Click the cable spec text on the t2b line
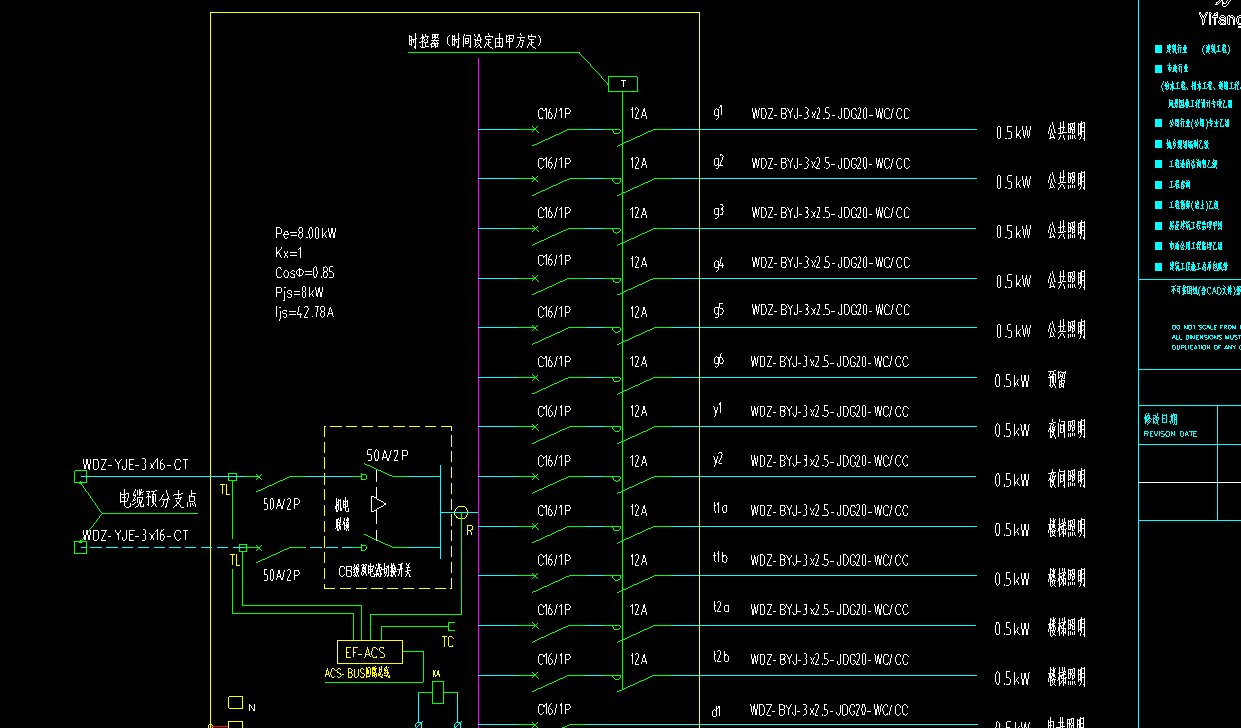1241x728 pixels. pos(830,660)
